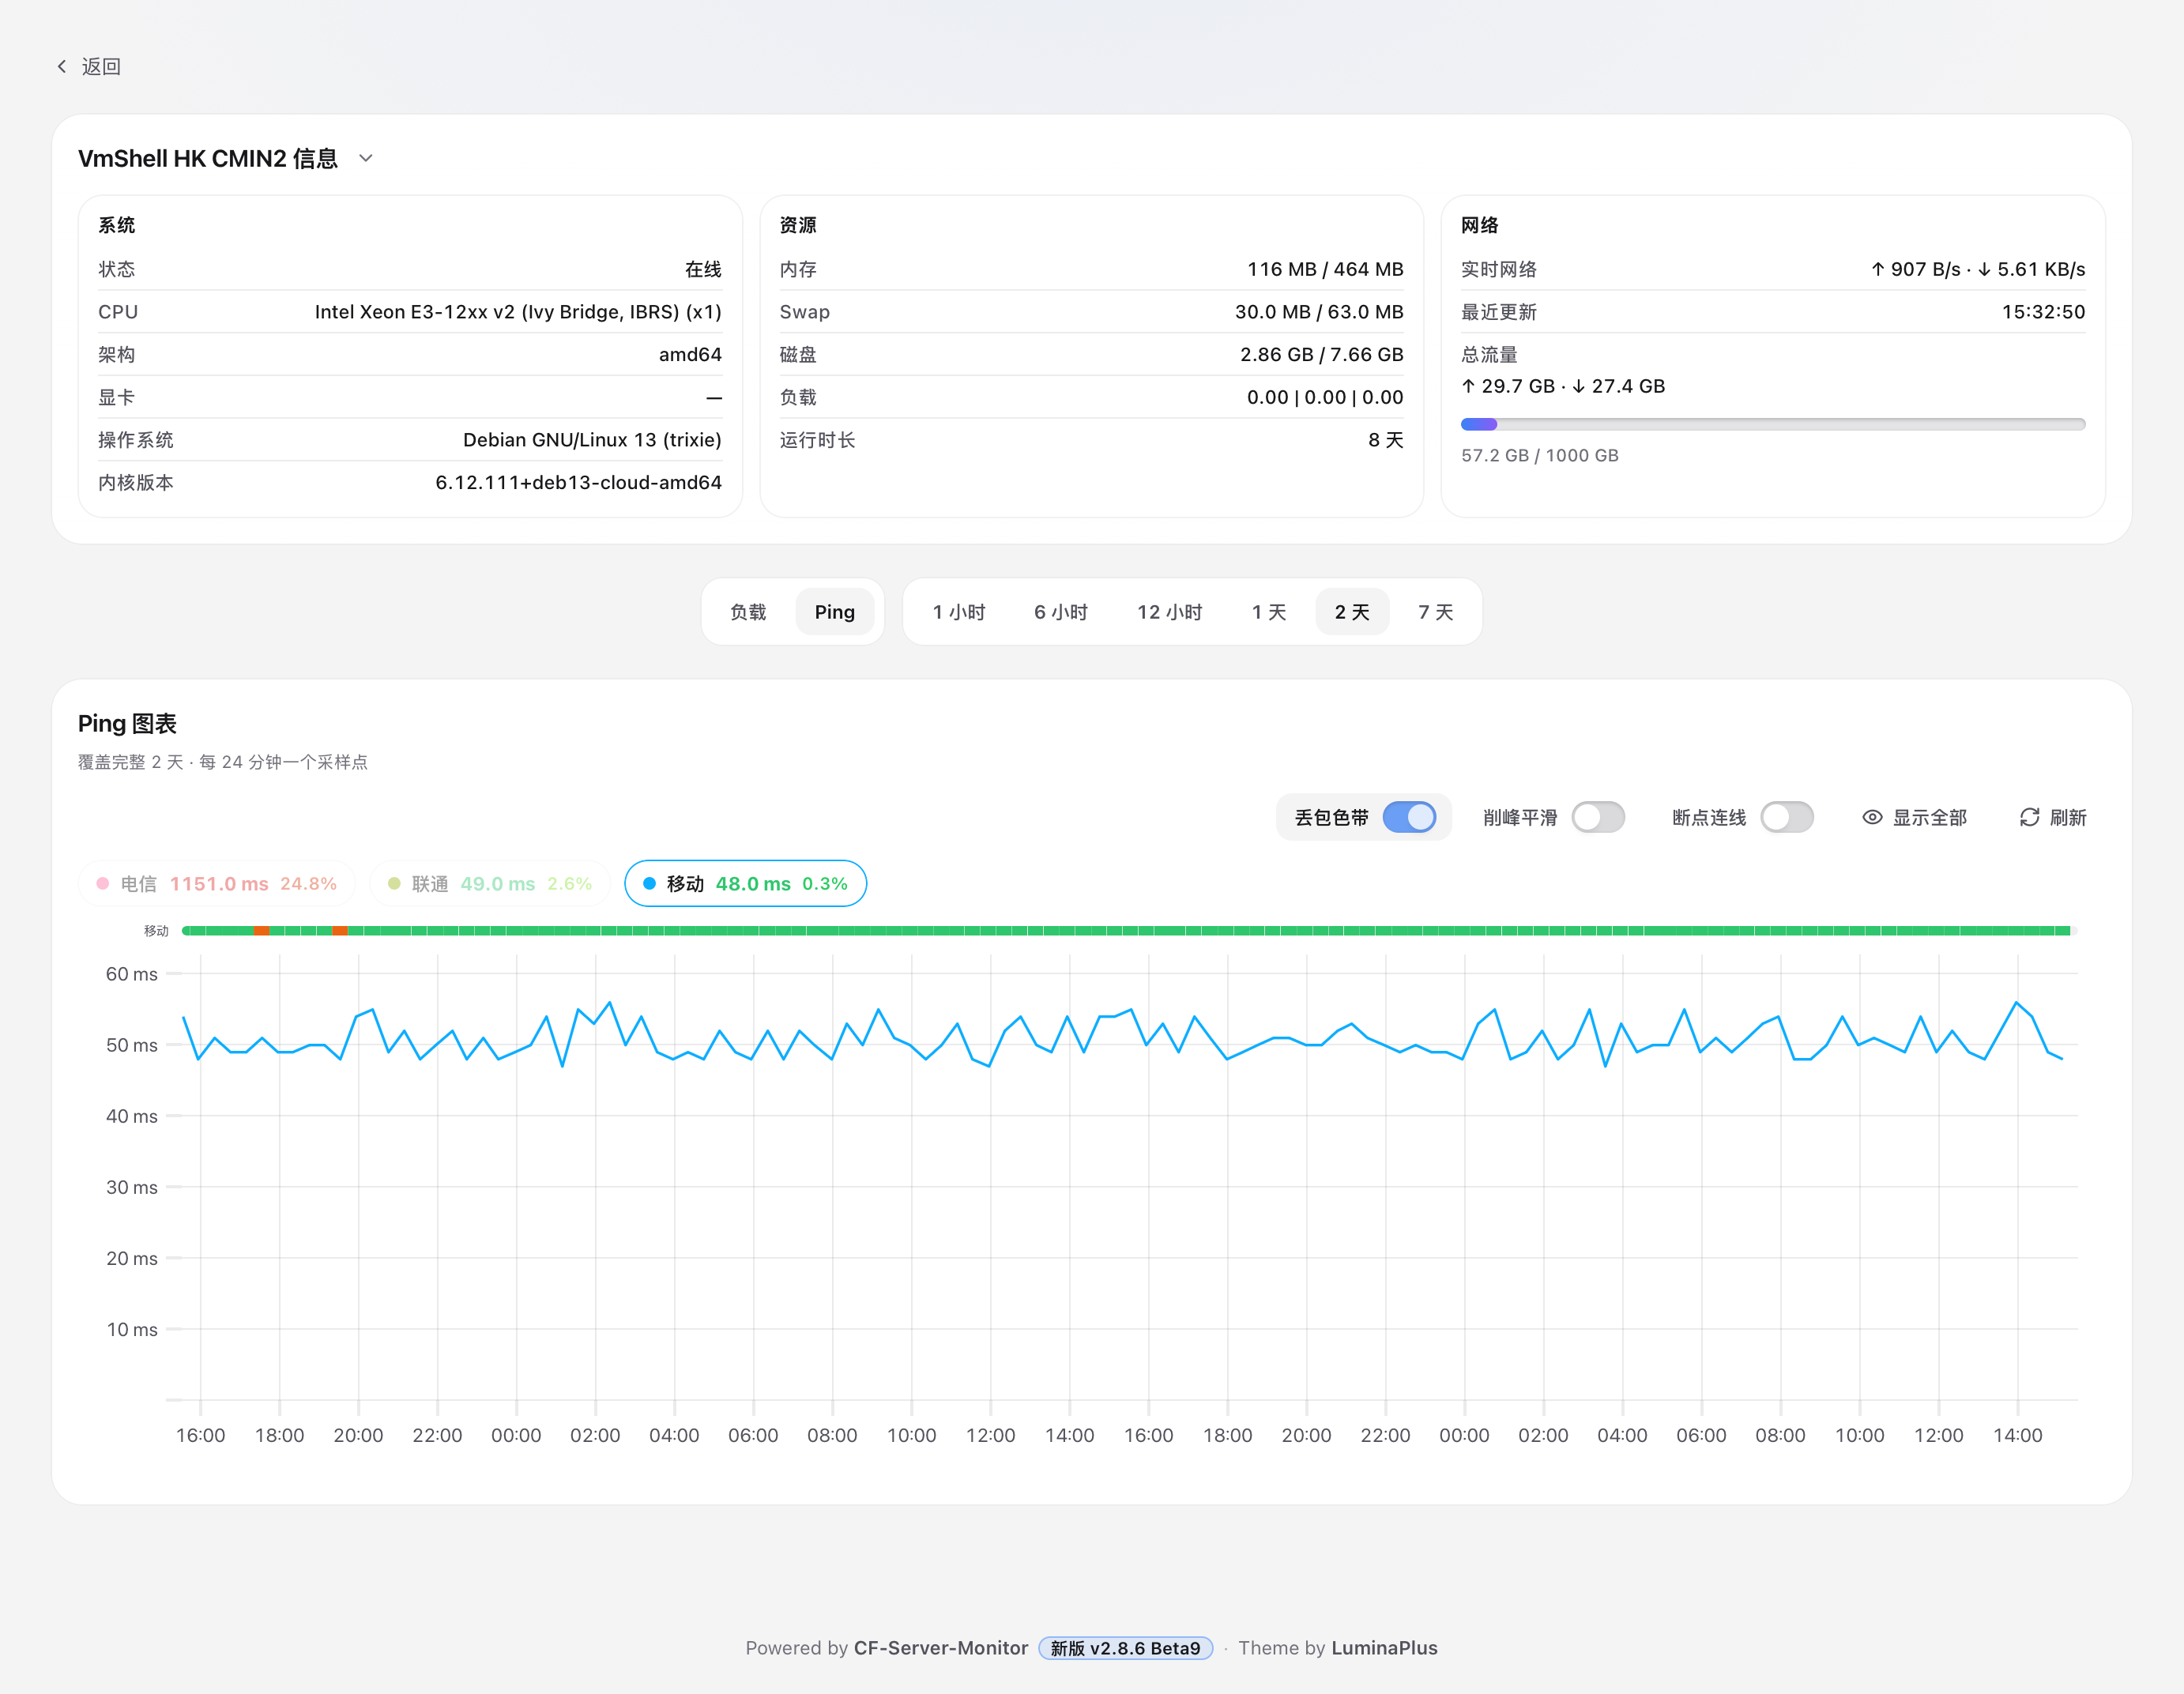Choose the 12 小时 time range

point(1169,611)
